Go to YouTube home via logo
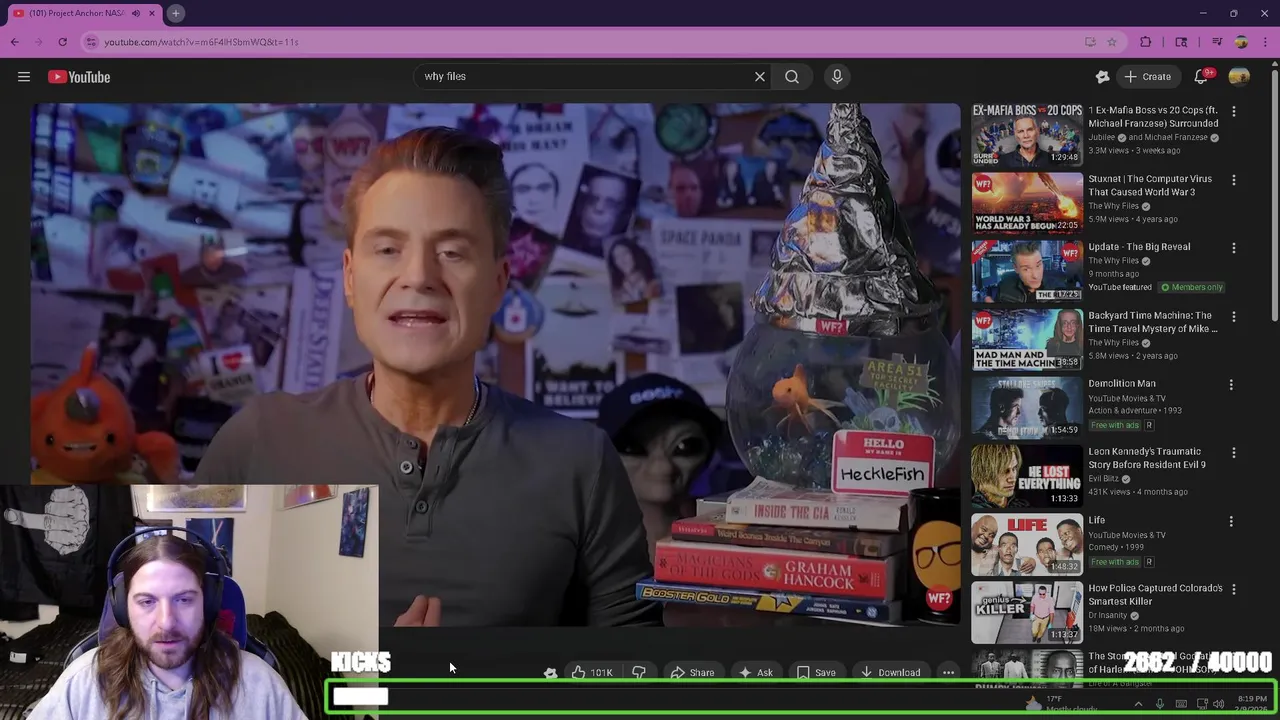 tap(79, 77)
